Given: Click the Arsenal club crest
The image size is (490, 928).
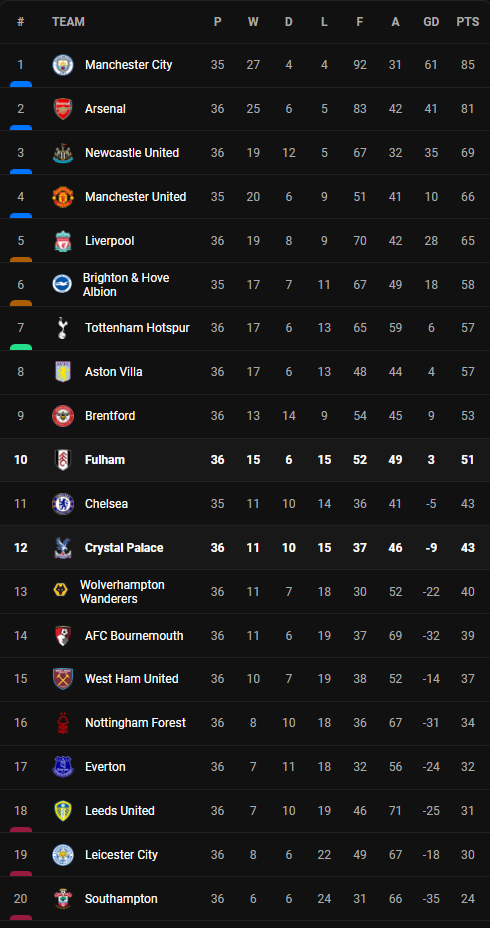Looking at the screenshot, I should pos(63,109).
